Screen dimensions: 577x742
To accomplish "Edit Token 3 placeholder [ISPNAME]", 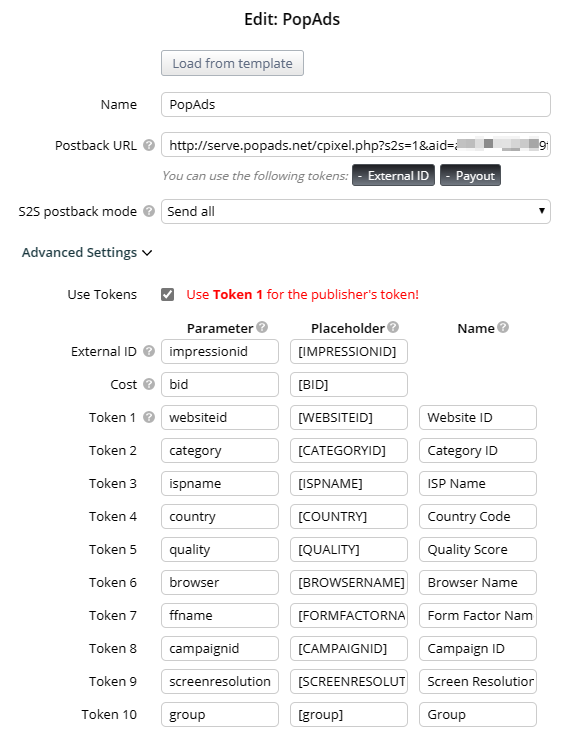I will (349, 483).
